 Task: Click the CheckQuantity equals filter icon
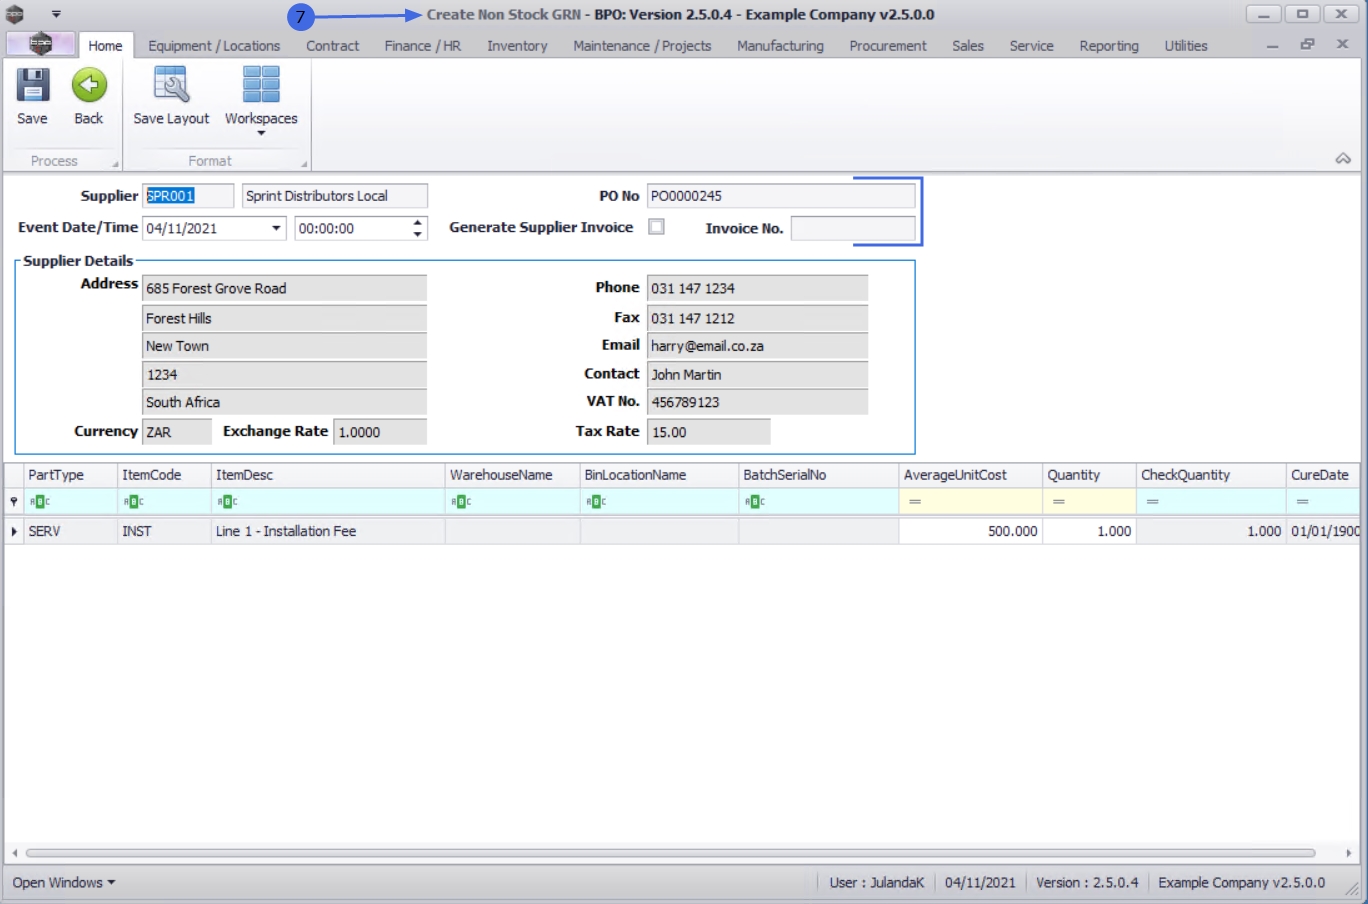pyautogui.click(x=1153, y=502)
